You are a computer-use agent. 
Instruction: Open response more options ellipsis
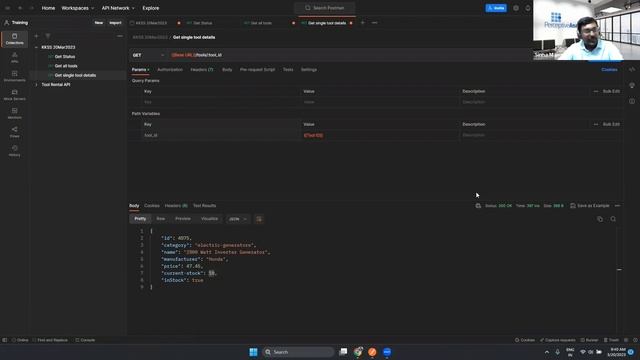tap(617, 206)
